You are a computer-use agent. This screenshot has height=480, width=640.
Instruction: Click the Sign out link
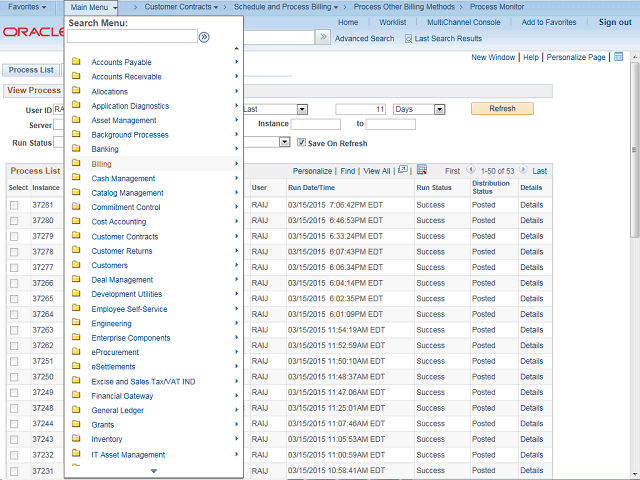click(614, 22)
